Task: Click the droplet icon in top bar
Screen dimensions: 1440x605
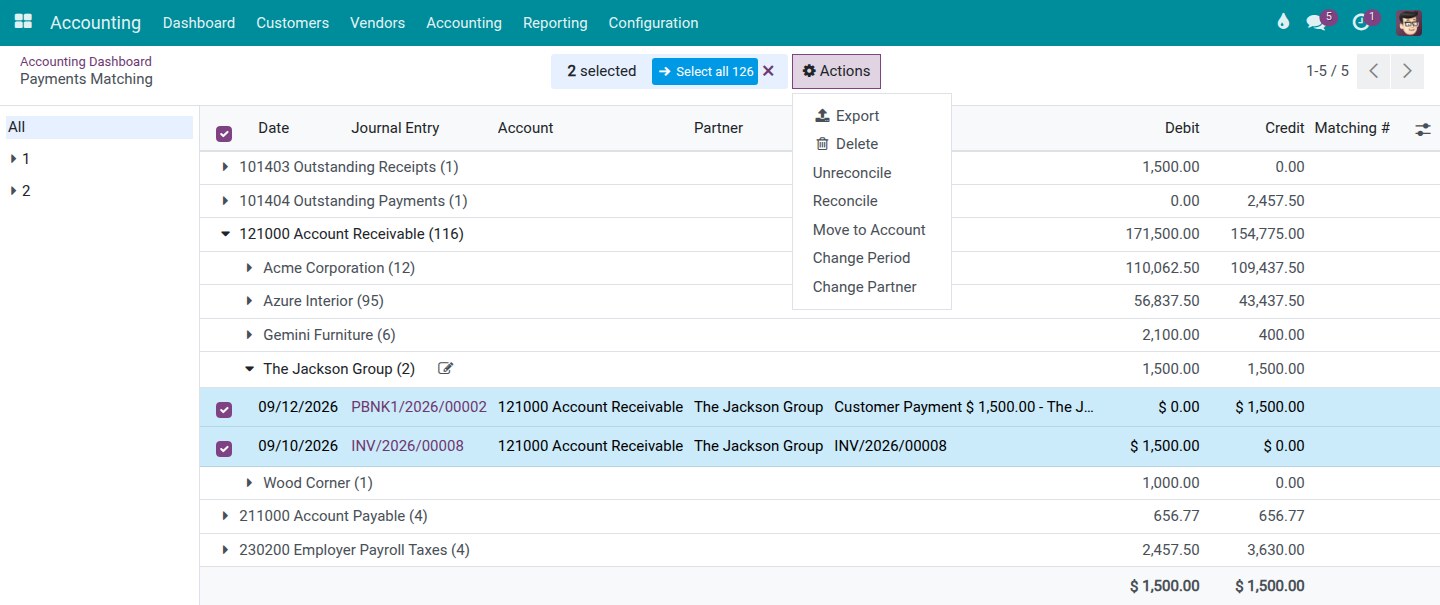Action: (x=1283, y=22)
